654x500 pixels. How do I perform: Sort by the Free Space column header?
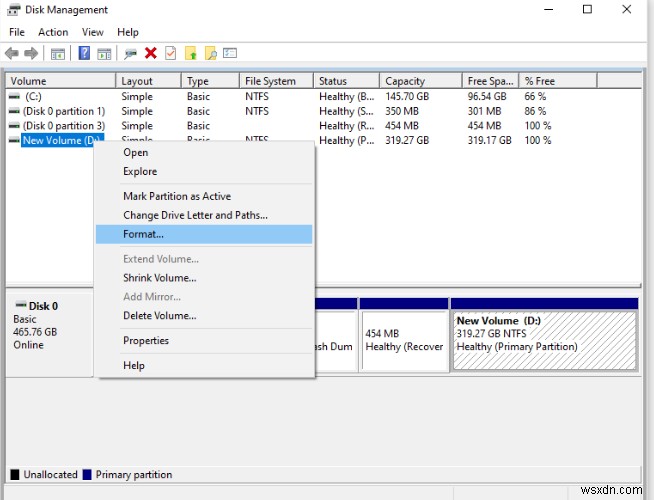[x=490, y=81]
